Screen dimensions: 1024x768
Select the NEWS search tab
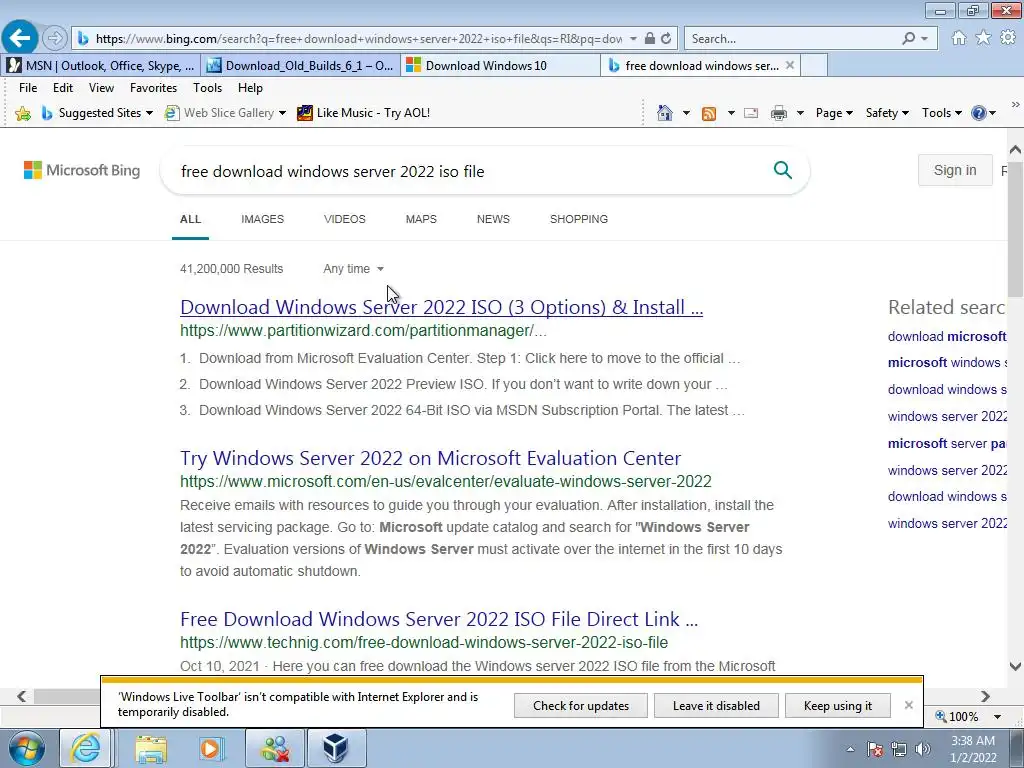click(x=493, y=219)
